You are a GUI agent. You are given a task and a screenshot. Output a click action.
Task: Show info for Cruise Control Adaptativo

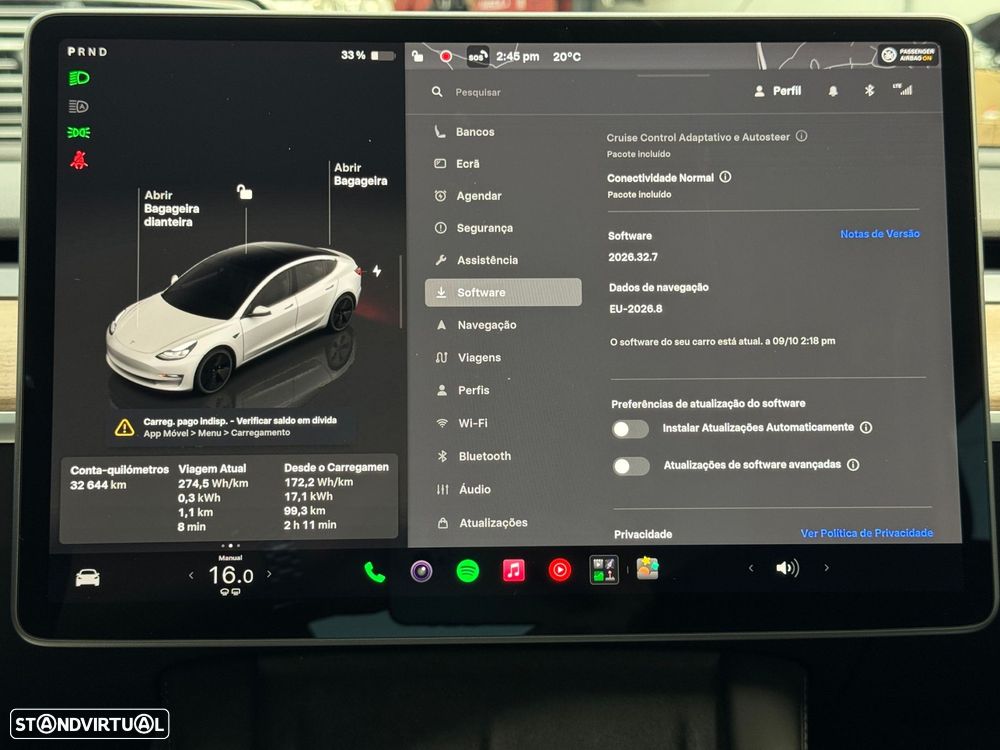point(802,136)
